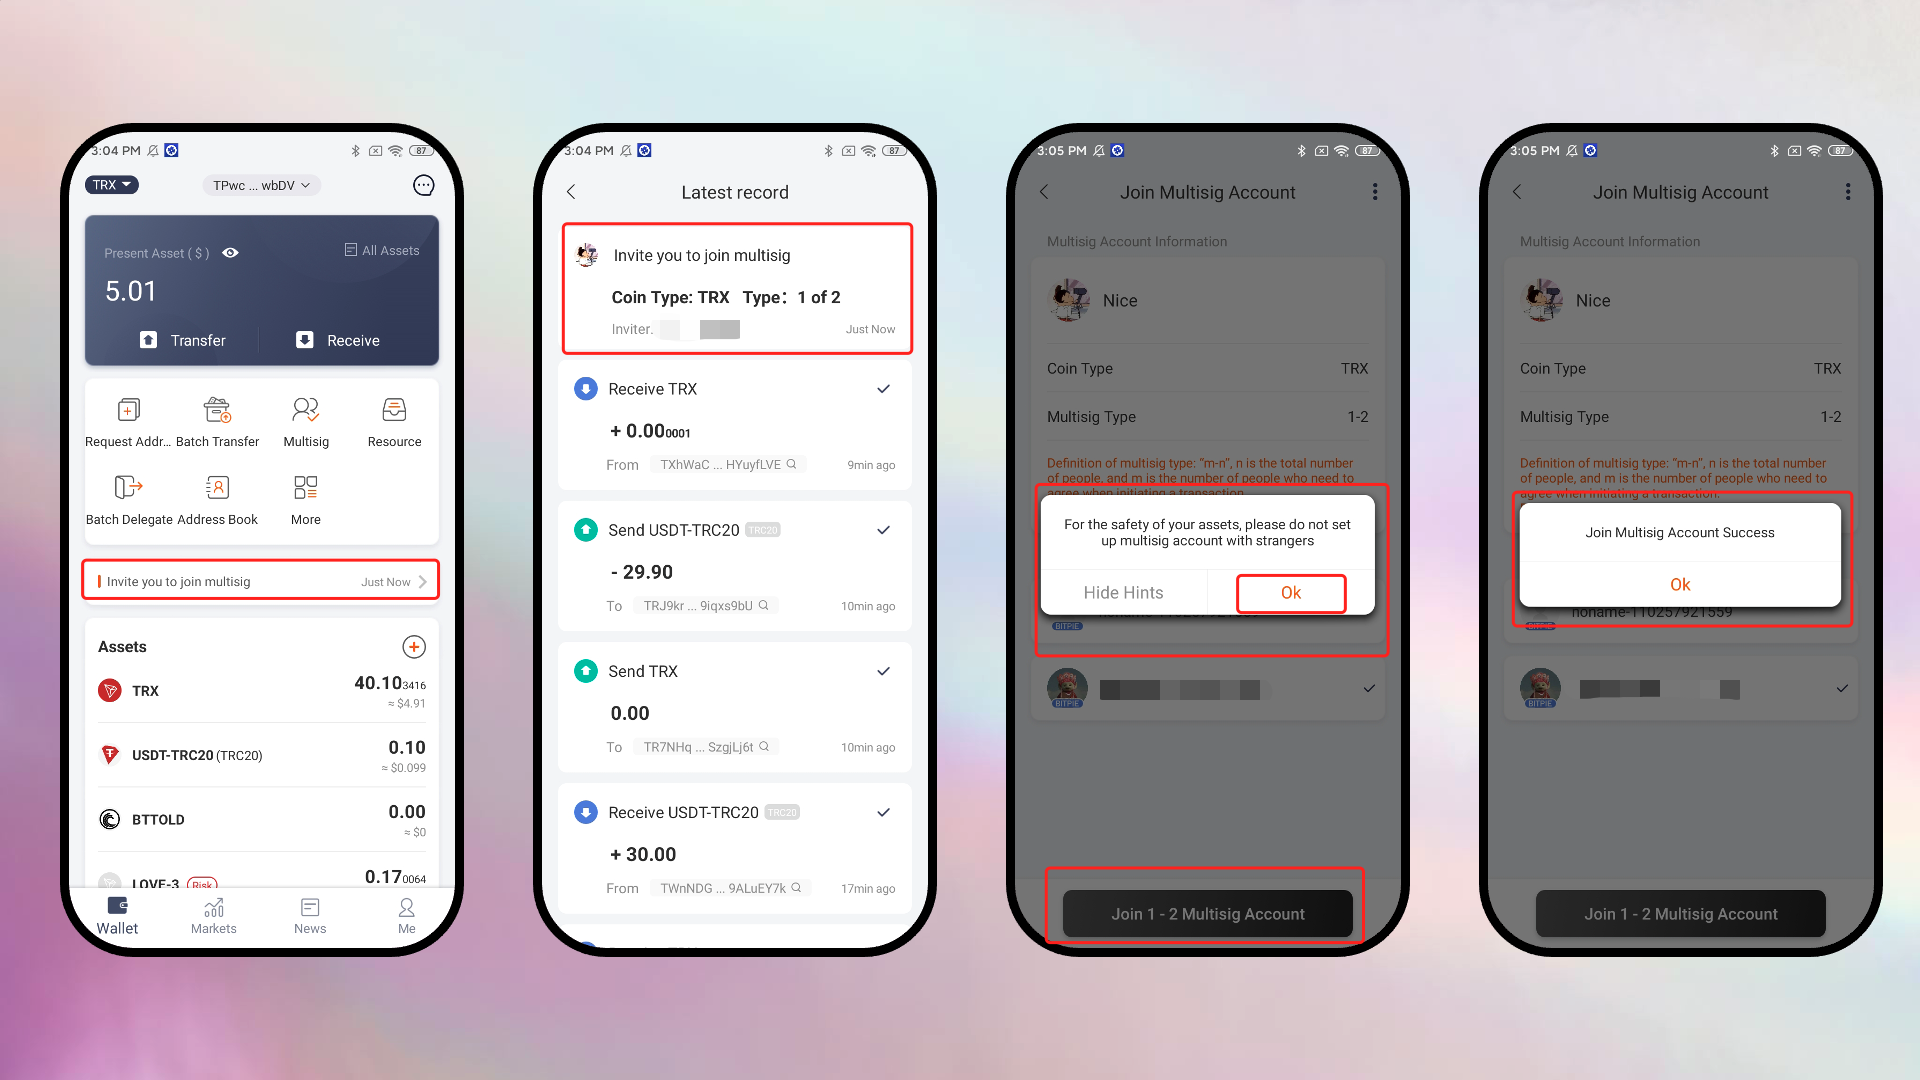Click Ok button on safety warning dialog

[x=1290, y=592]
